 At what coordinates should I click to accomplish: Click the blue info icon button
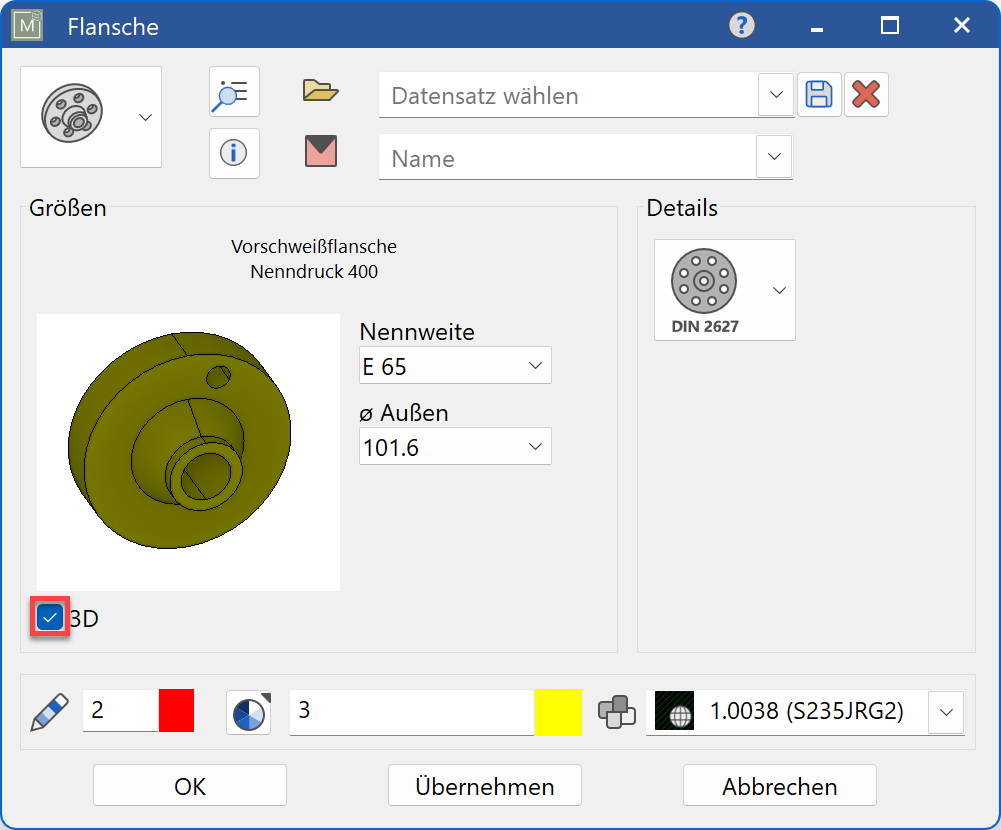point(234,153)
